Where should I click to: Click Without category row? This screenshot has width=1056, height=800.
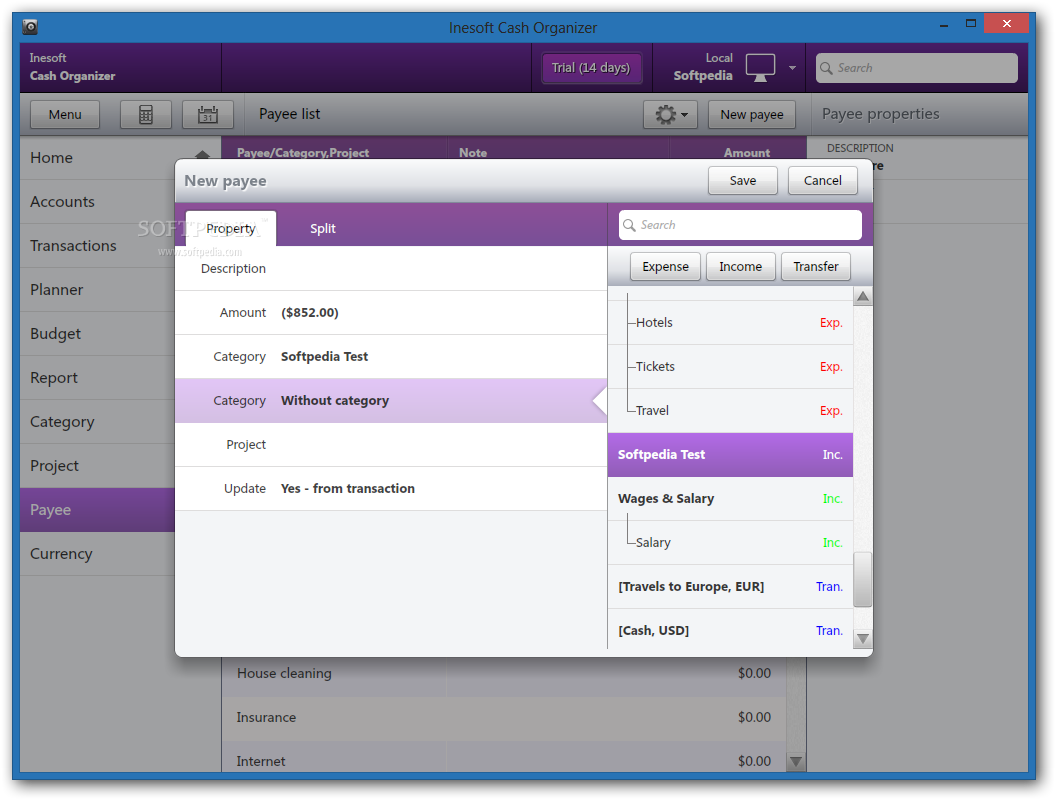click(x=391, y=401)
